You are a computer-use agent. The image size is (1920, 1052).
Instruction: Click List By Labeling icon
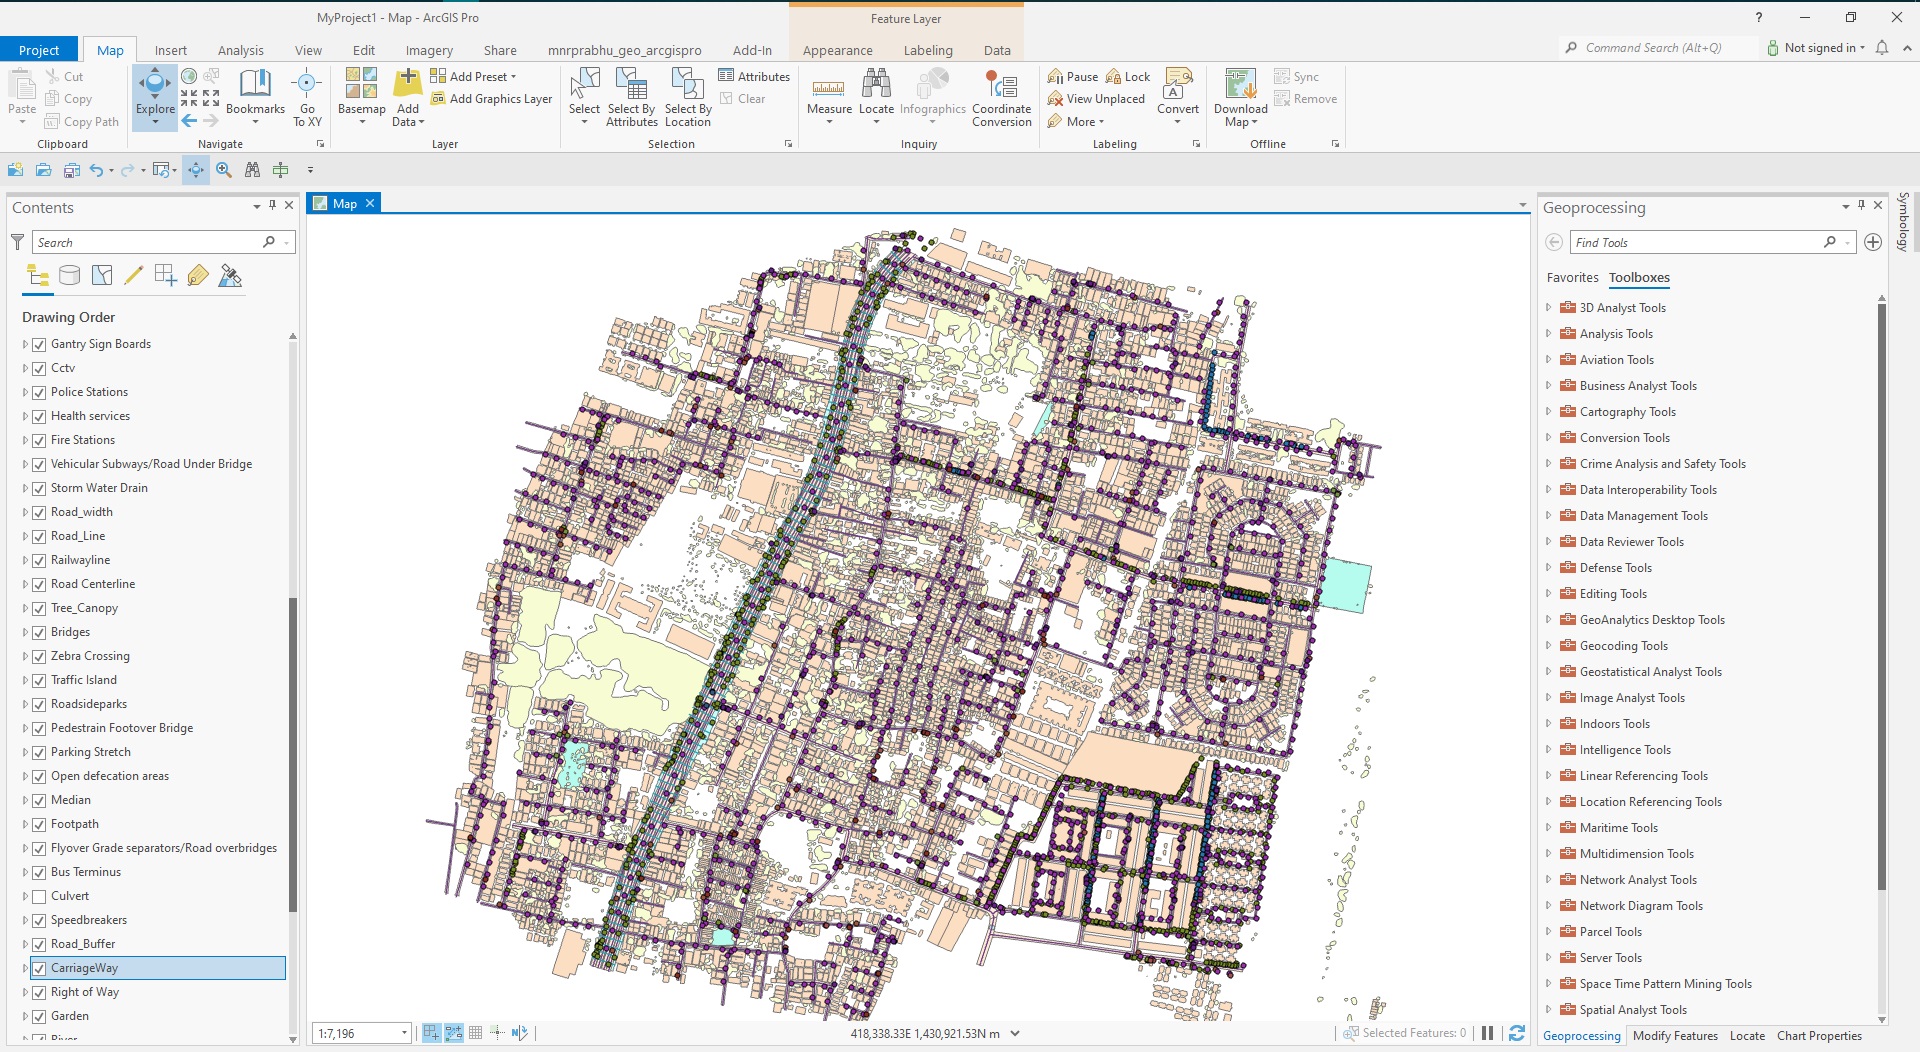pyautogui.click(x=198, y=276)
